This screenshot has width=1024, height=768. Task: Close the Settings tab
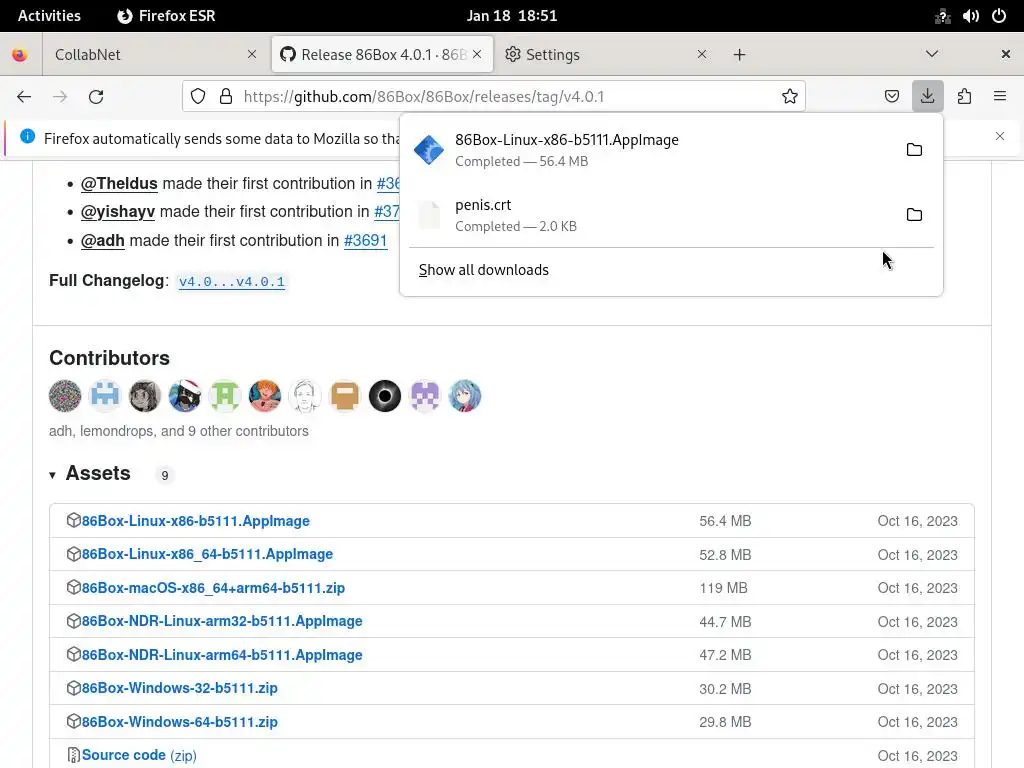coord(702,54)
